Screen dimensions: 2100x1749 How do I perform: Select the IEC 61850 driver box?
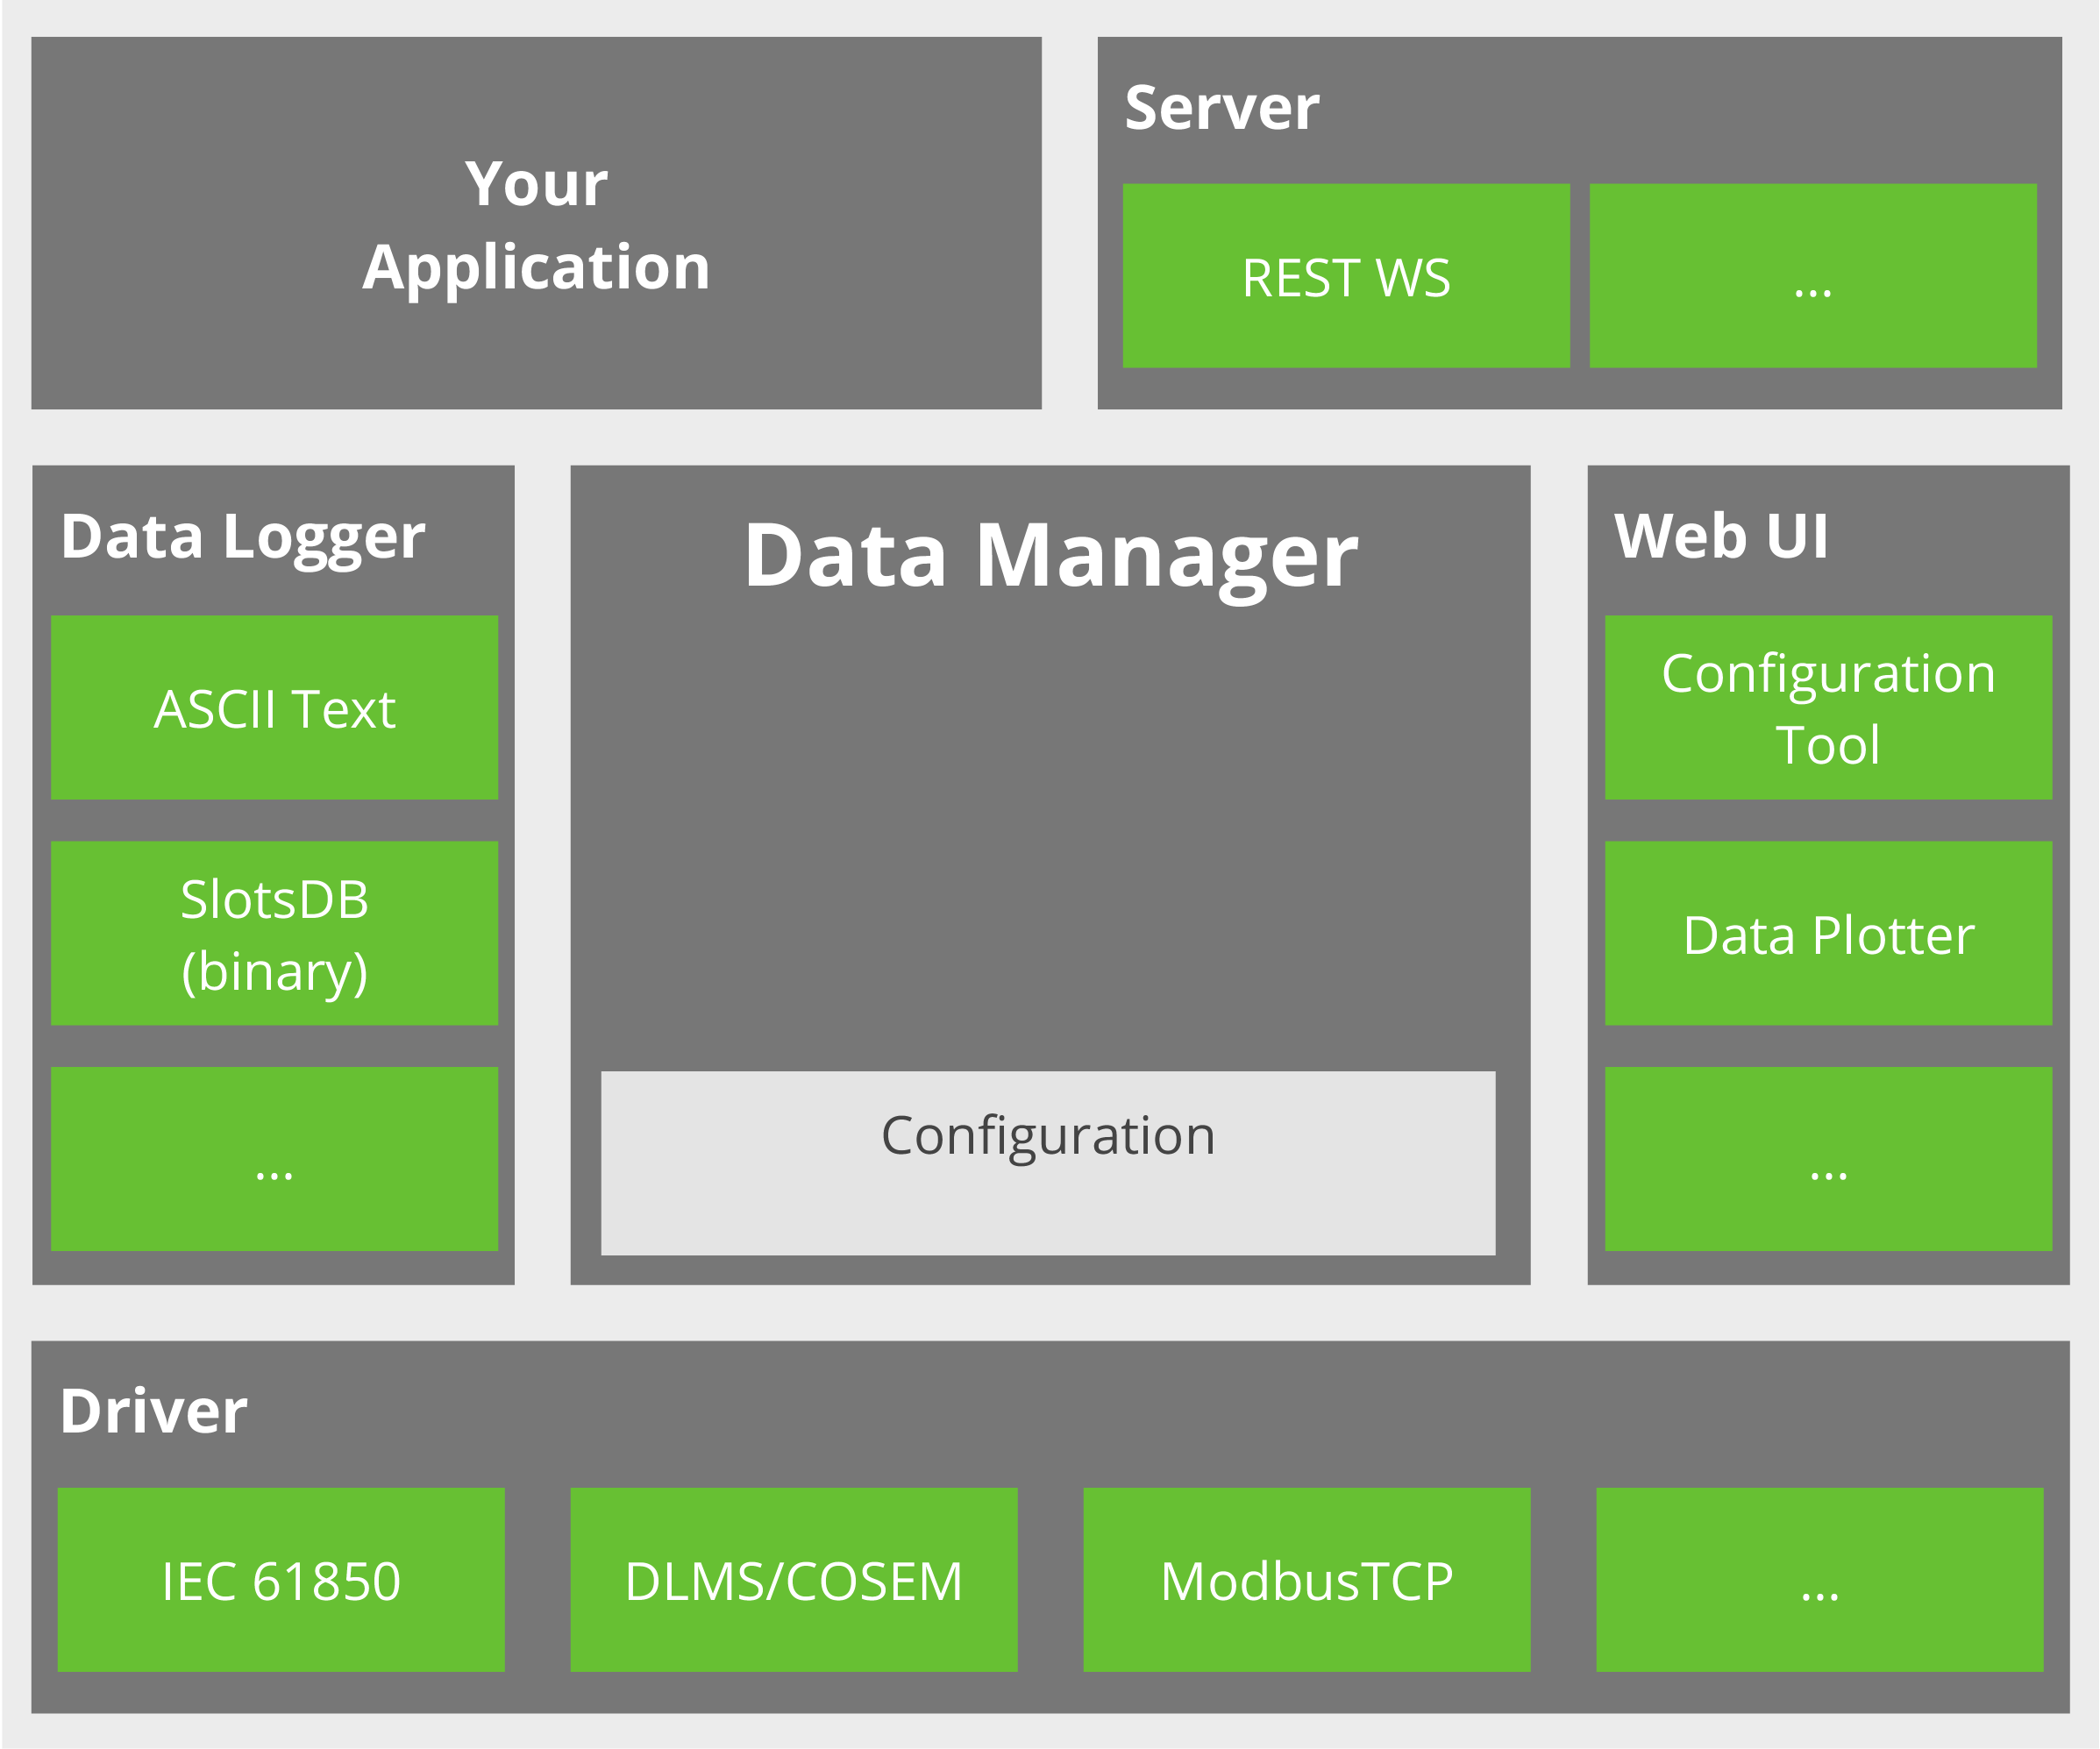(x=281, y=1580)
